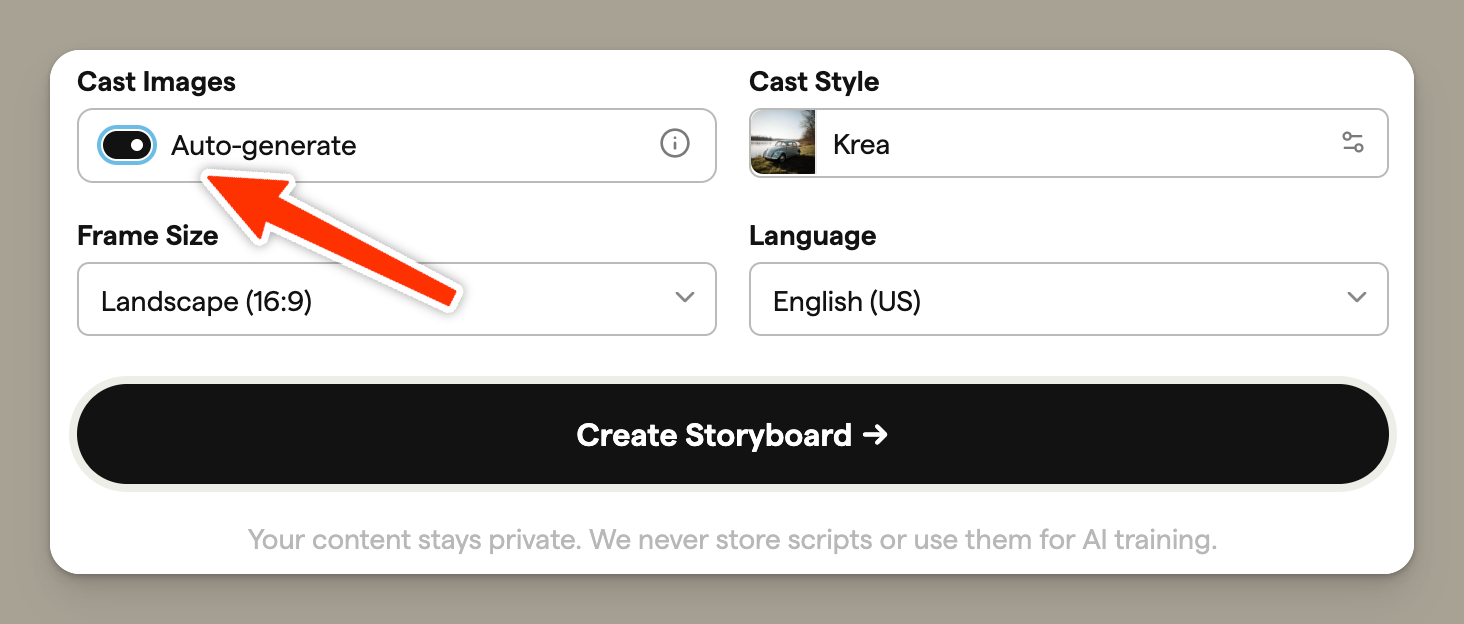Click the privacy notice text

[x=732, y=541]
